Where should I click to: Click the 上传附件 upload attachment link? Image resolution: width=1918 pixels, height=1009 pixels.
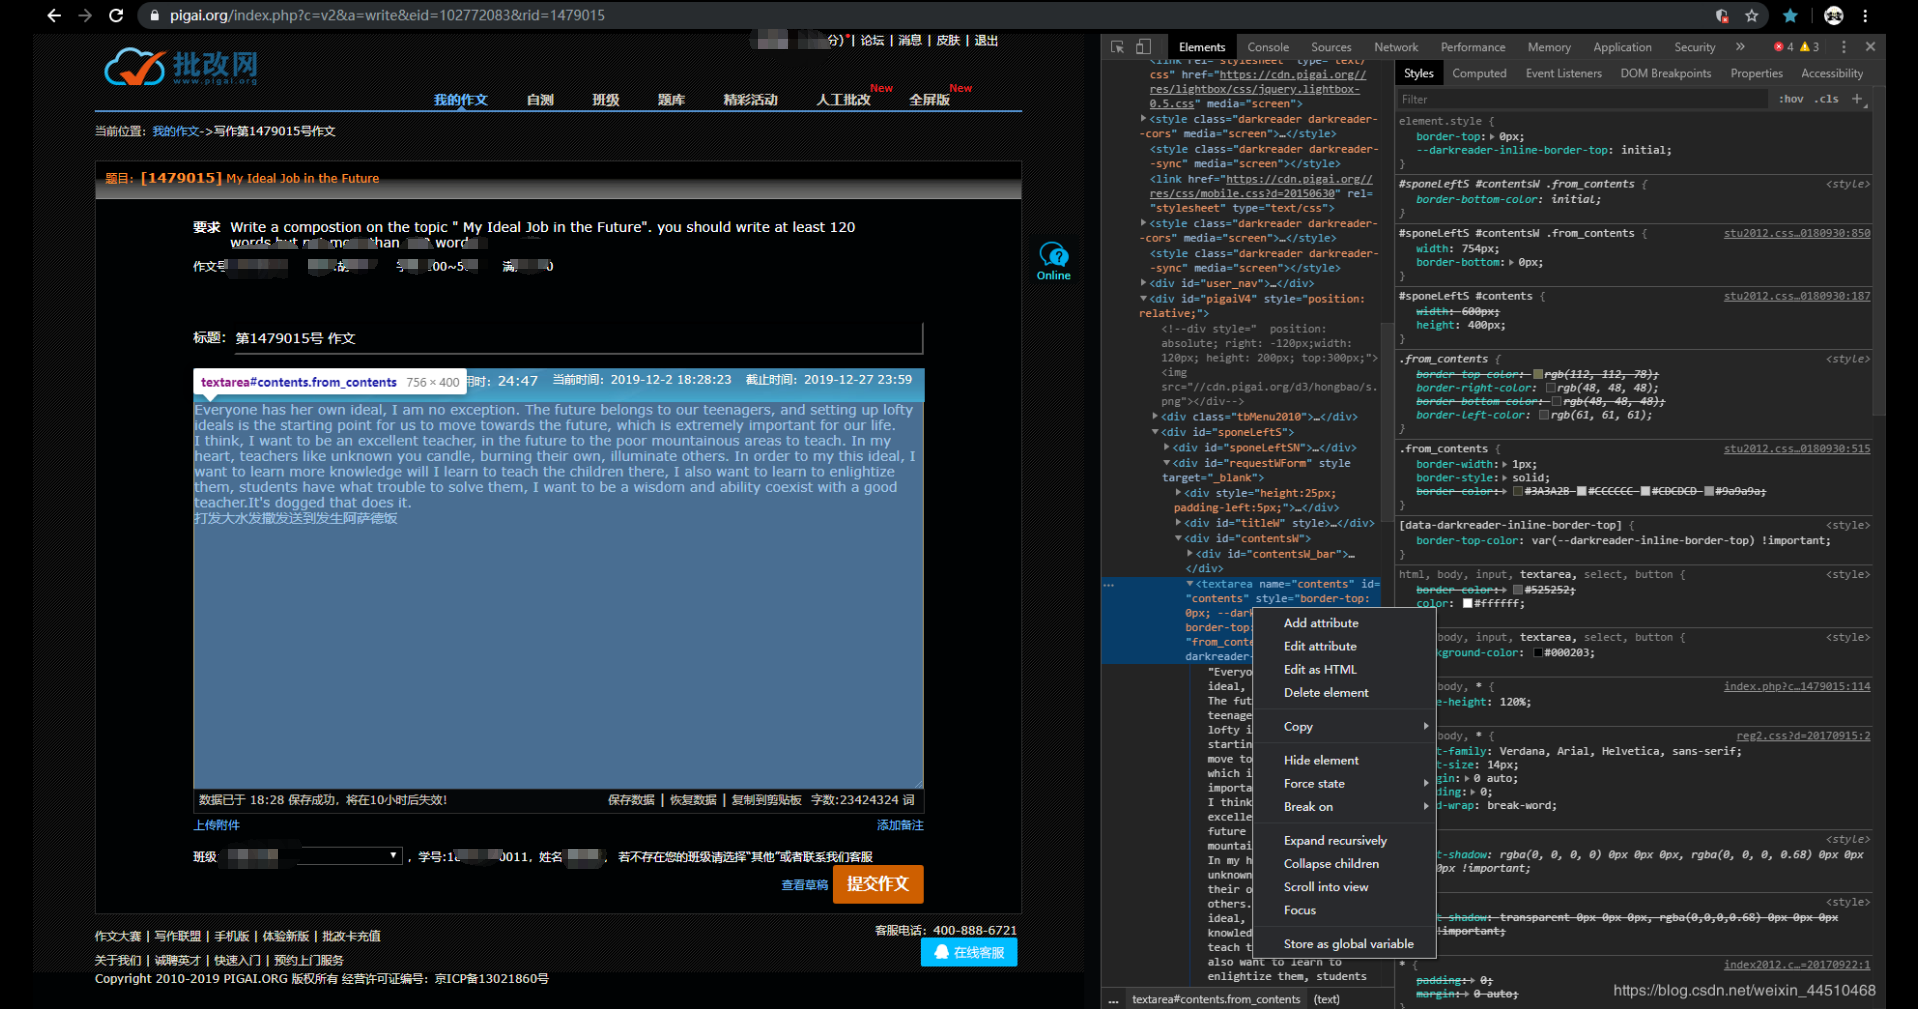pos(216,825)
